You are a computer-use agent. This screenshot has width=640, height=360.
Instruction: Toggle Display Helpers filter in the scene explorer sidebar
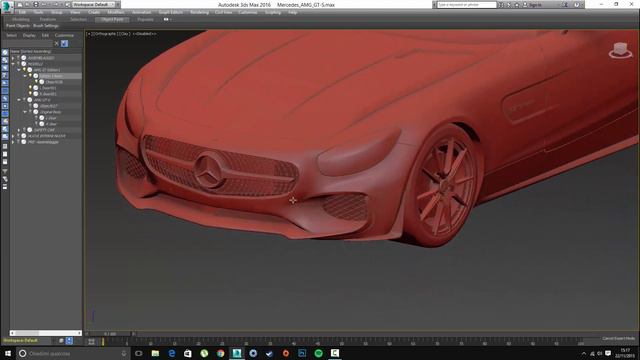click(5, 83)
